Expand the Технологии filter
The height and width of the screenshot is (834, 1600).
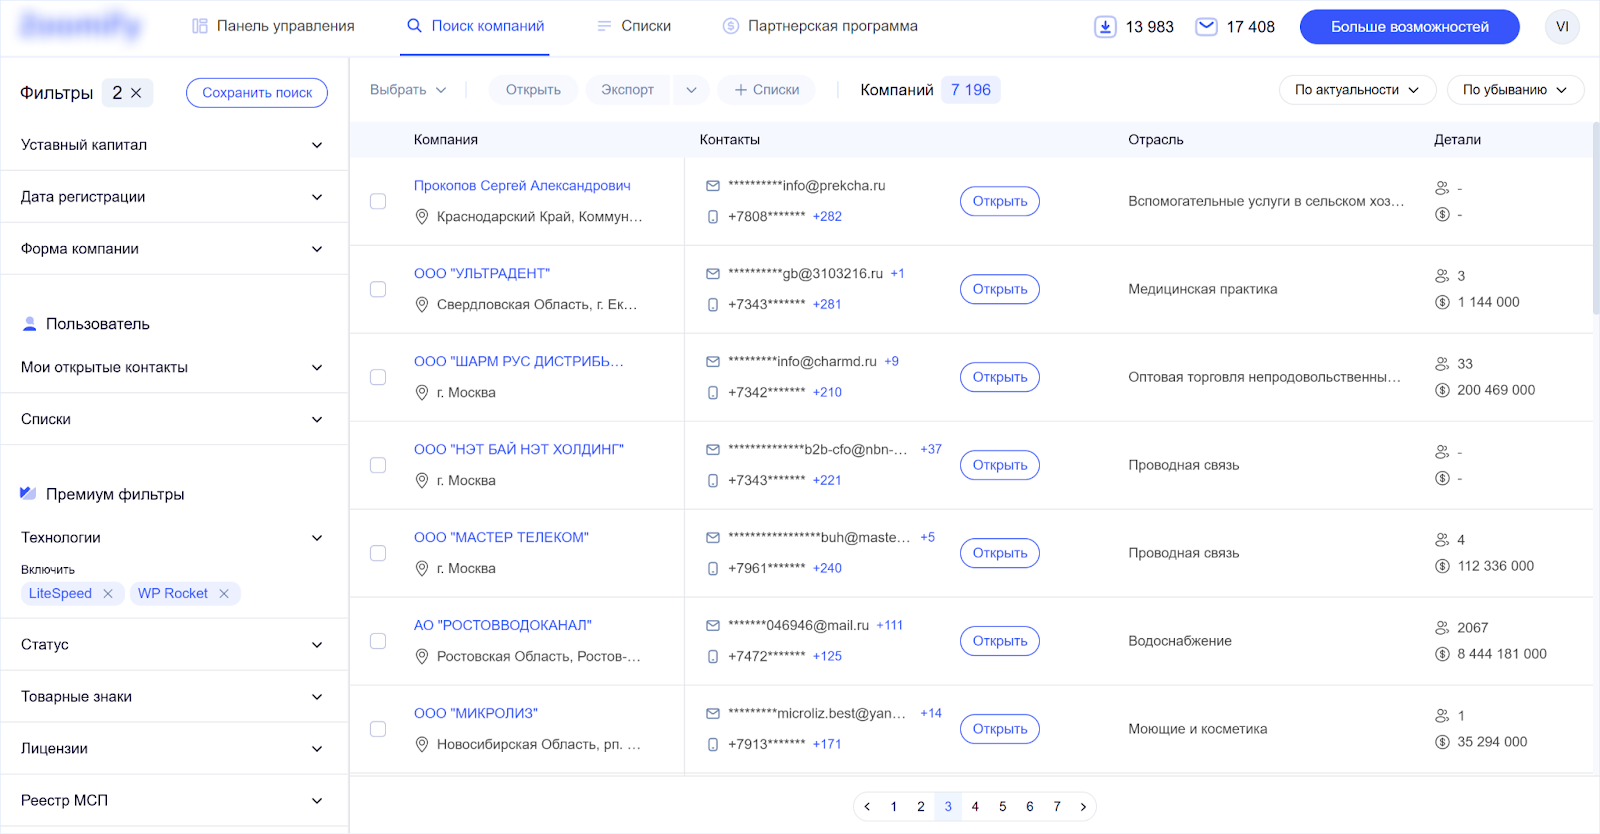pyautogui.click(x=173, y=538)
